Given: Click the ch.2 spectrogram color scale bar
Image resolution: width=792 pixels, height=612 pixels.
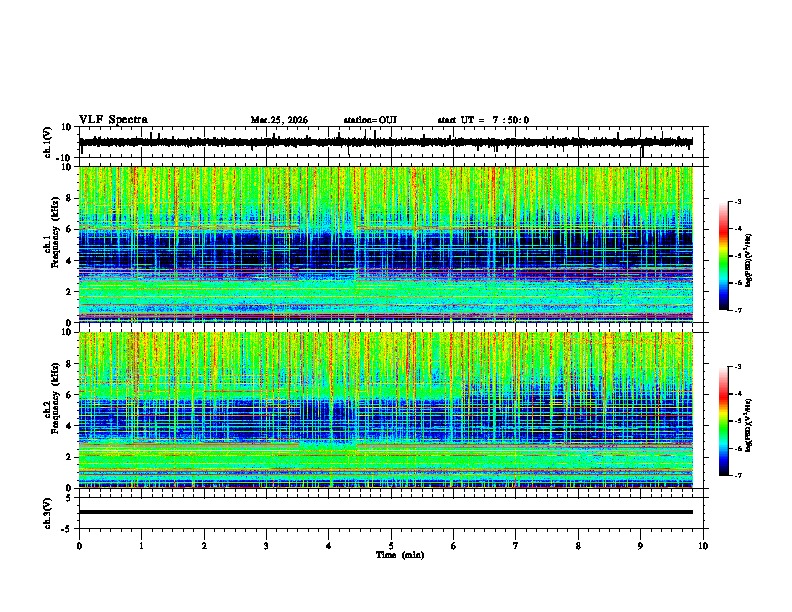Looking at the screenshot, I should (x=724, y=421).
